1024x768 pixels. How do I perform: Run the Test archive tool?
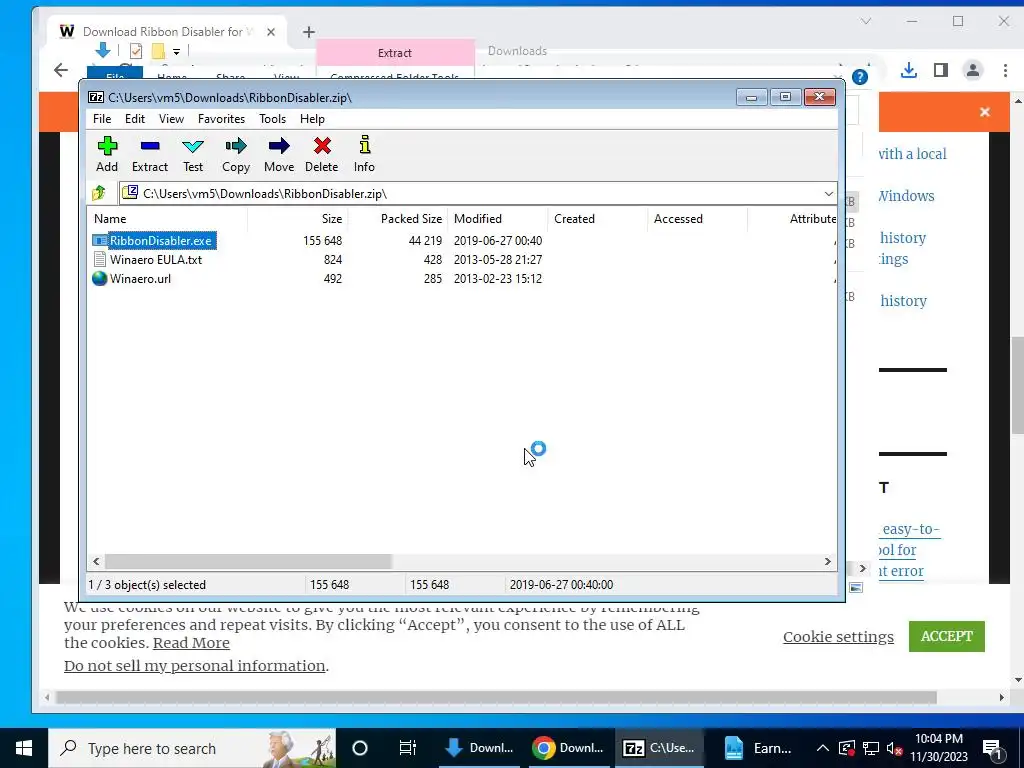coord(193,154)
